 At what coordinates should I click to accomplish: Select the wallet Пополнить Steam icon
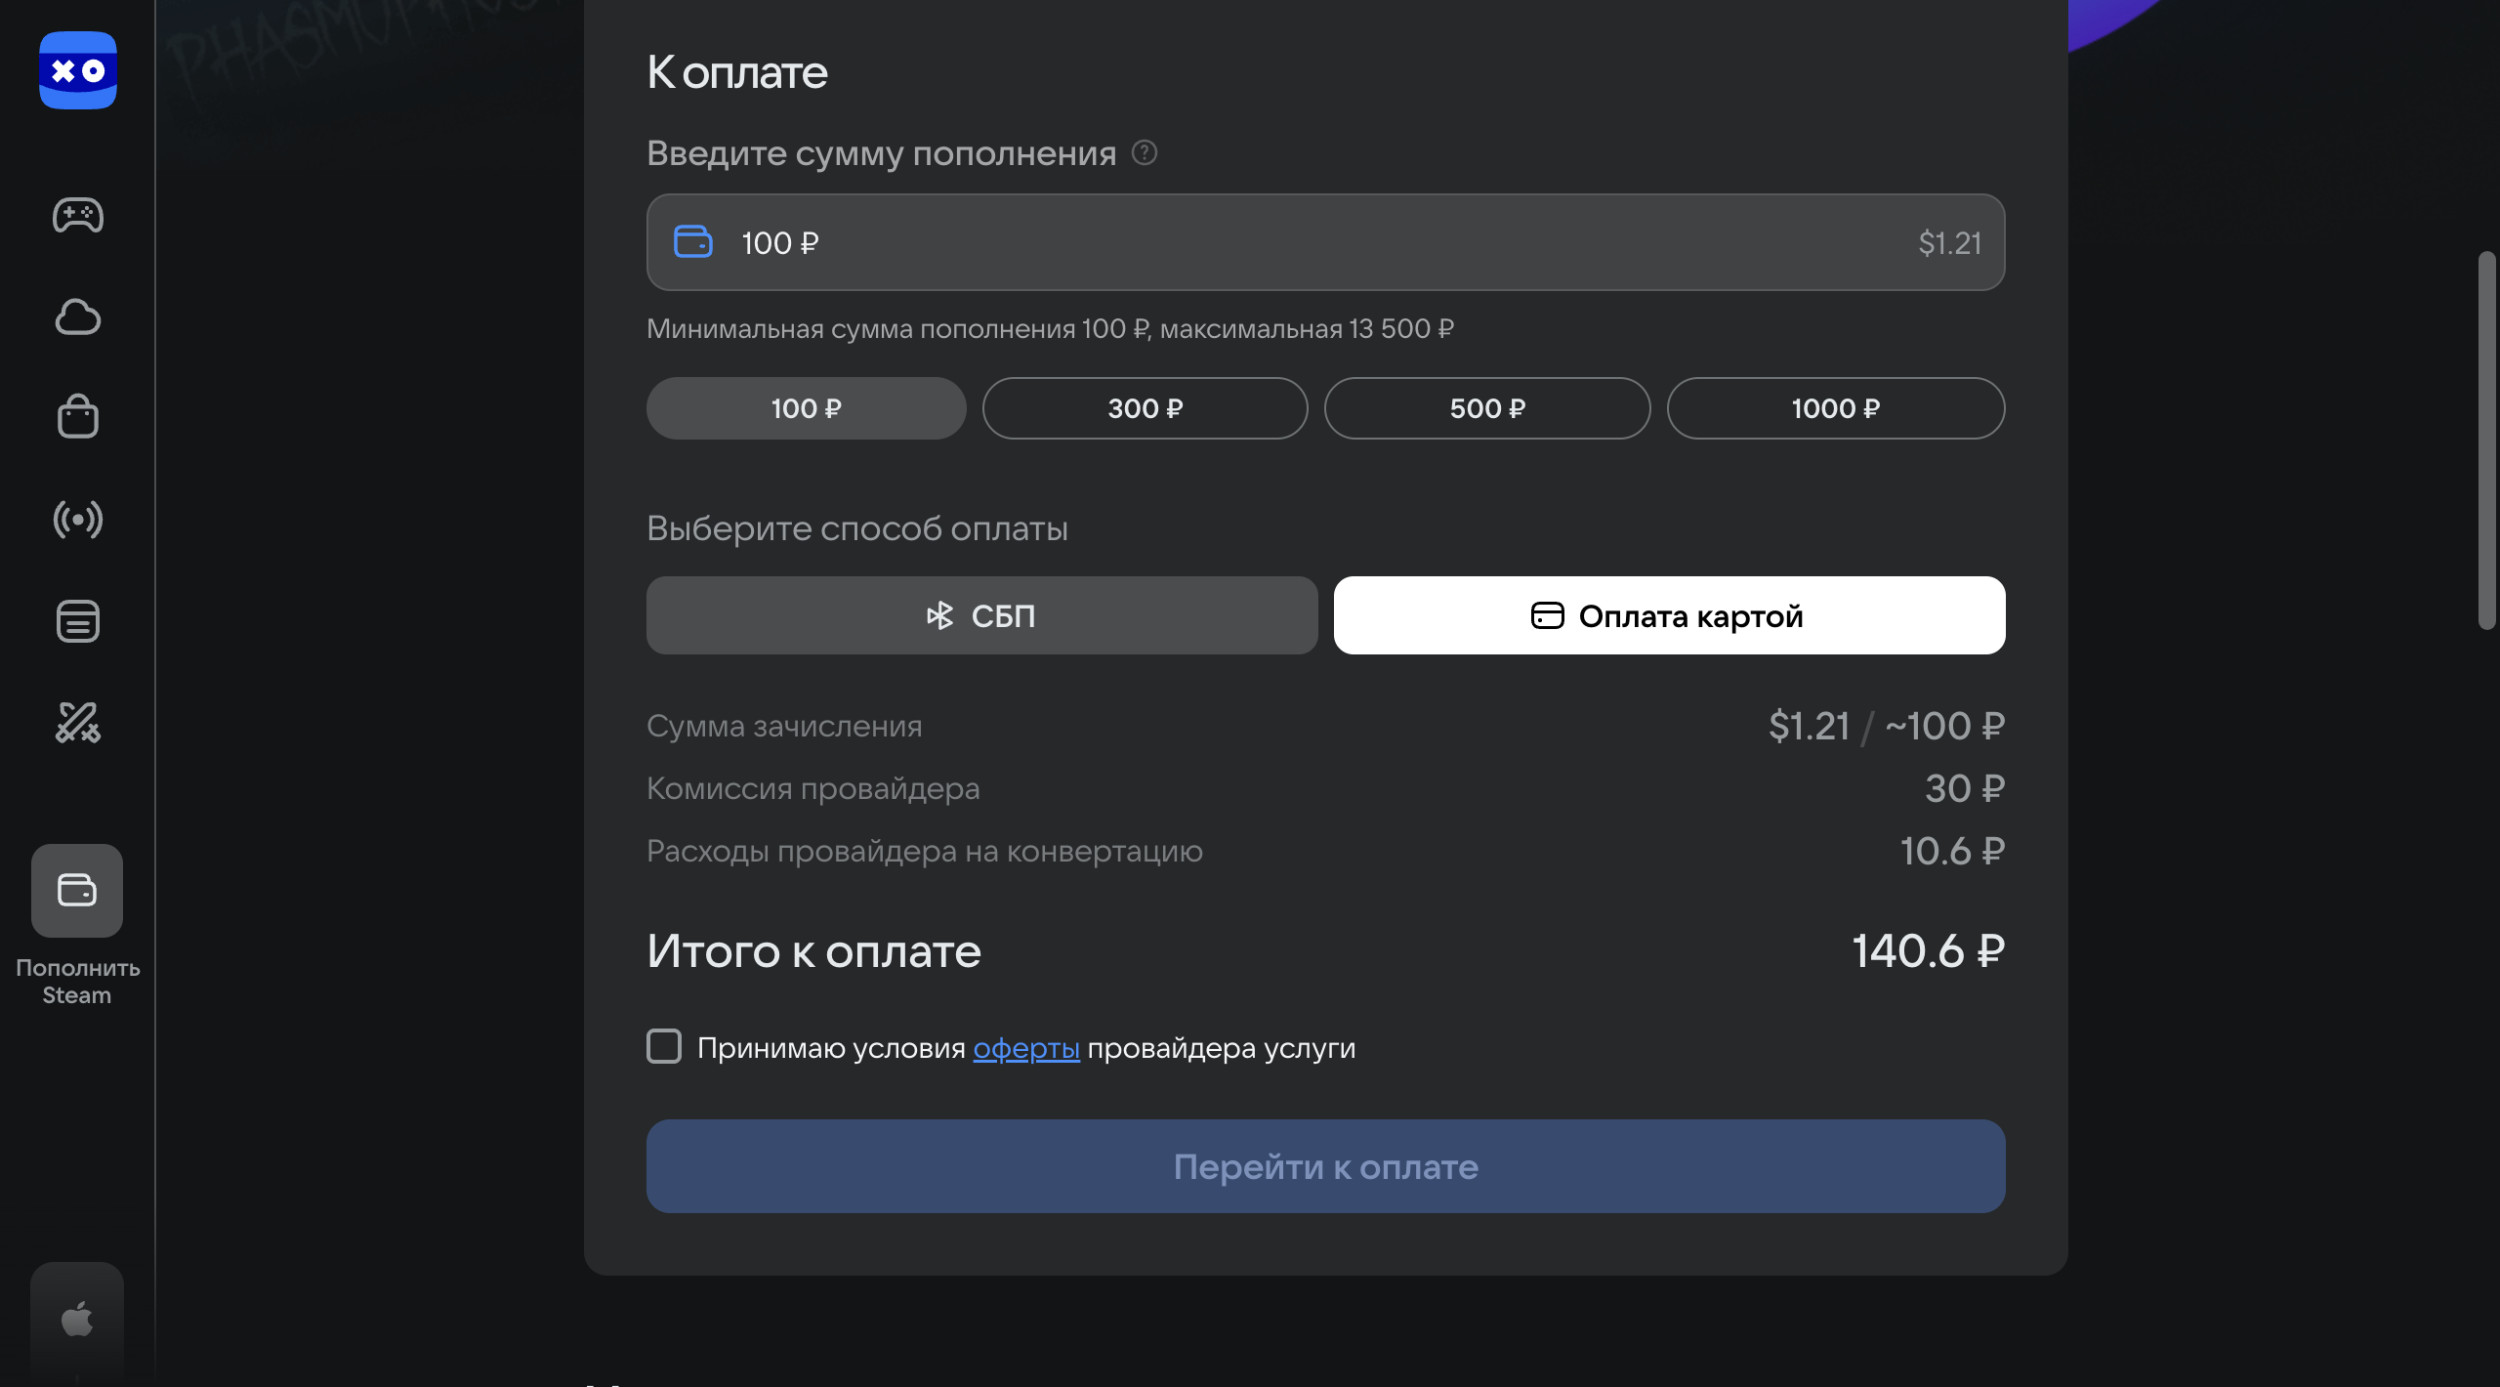click(x=77, y=890)
